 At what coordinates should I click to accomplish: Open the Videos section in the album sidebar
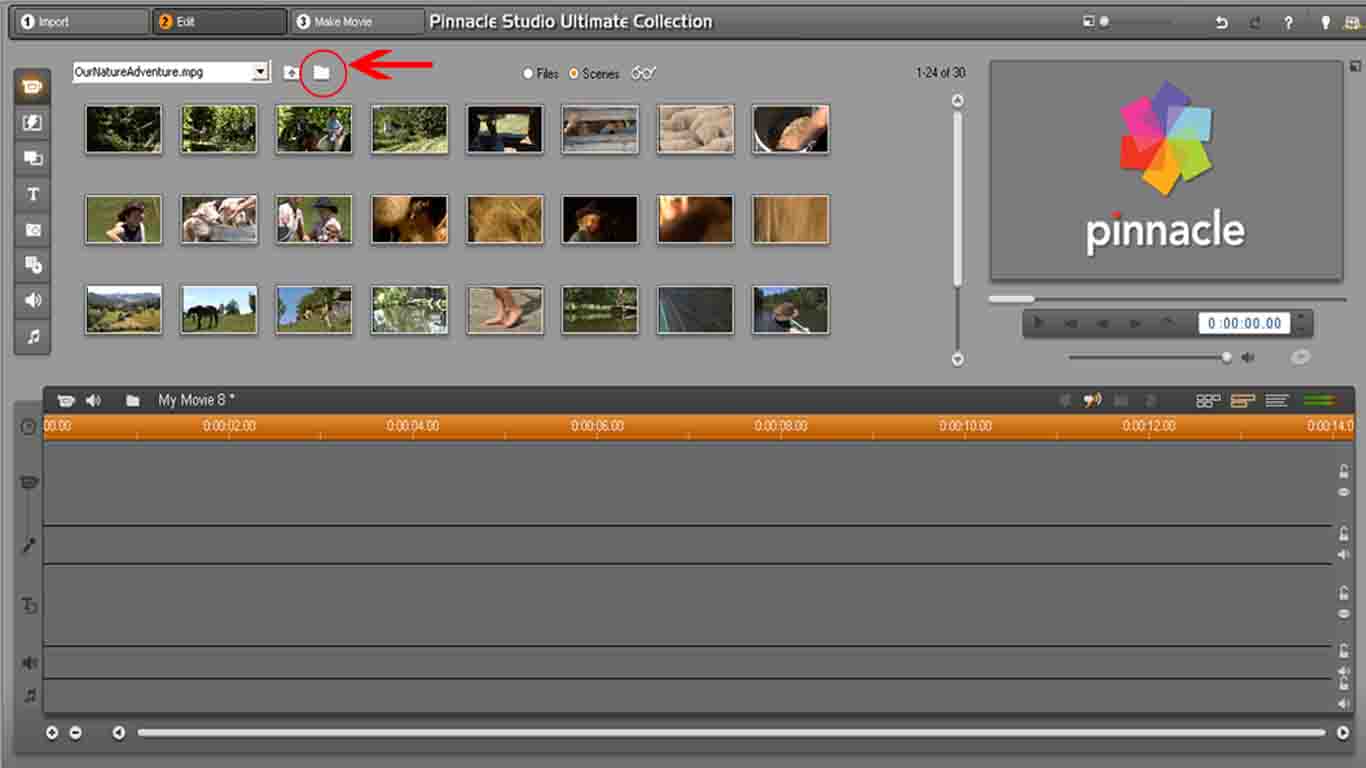click(x=32, y=87)
